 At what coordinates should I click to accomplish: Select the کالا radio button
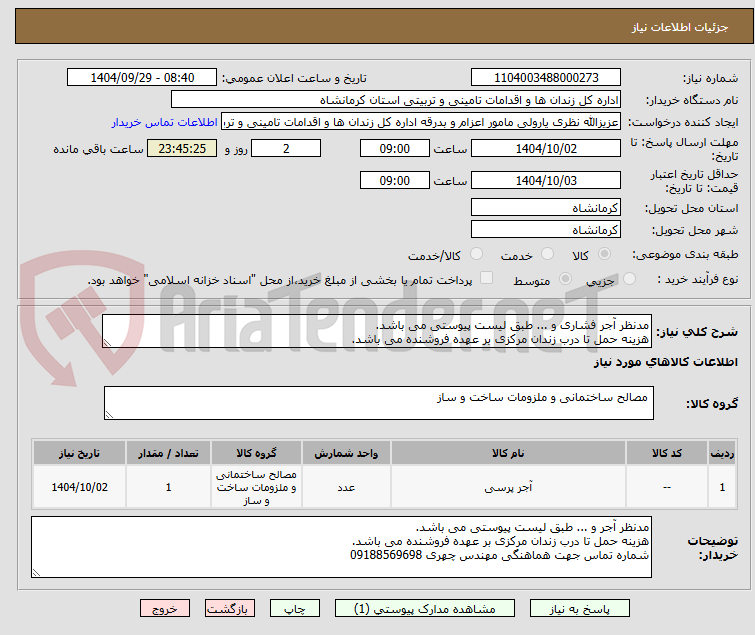tap(604, 254)
